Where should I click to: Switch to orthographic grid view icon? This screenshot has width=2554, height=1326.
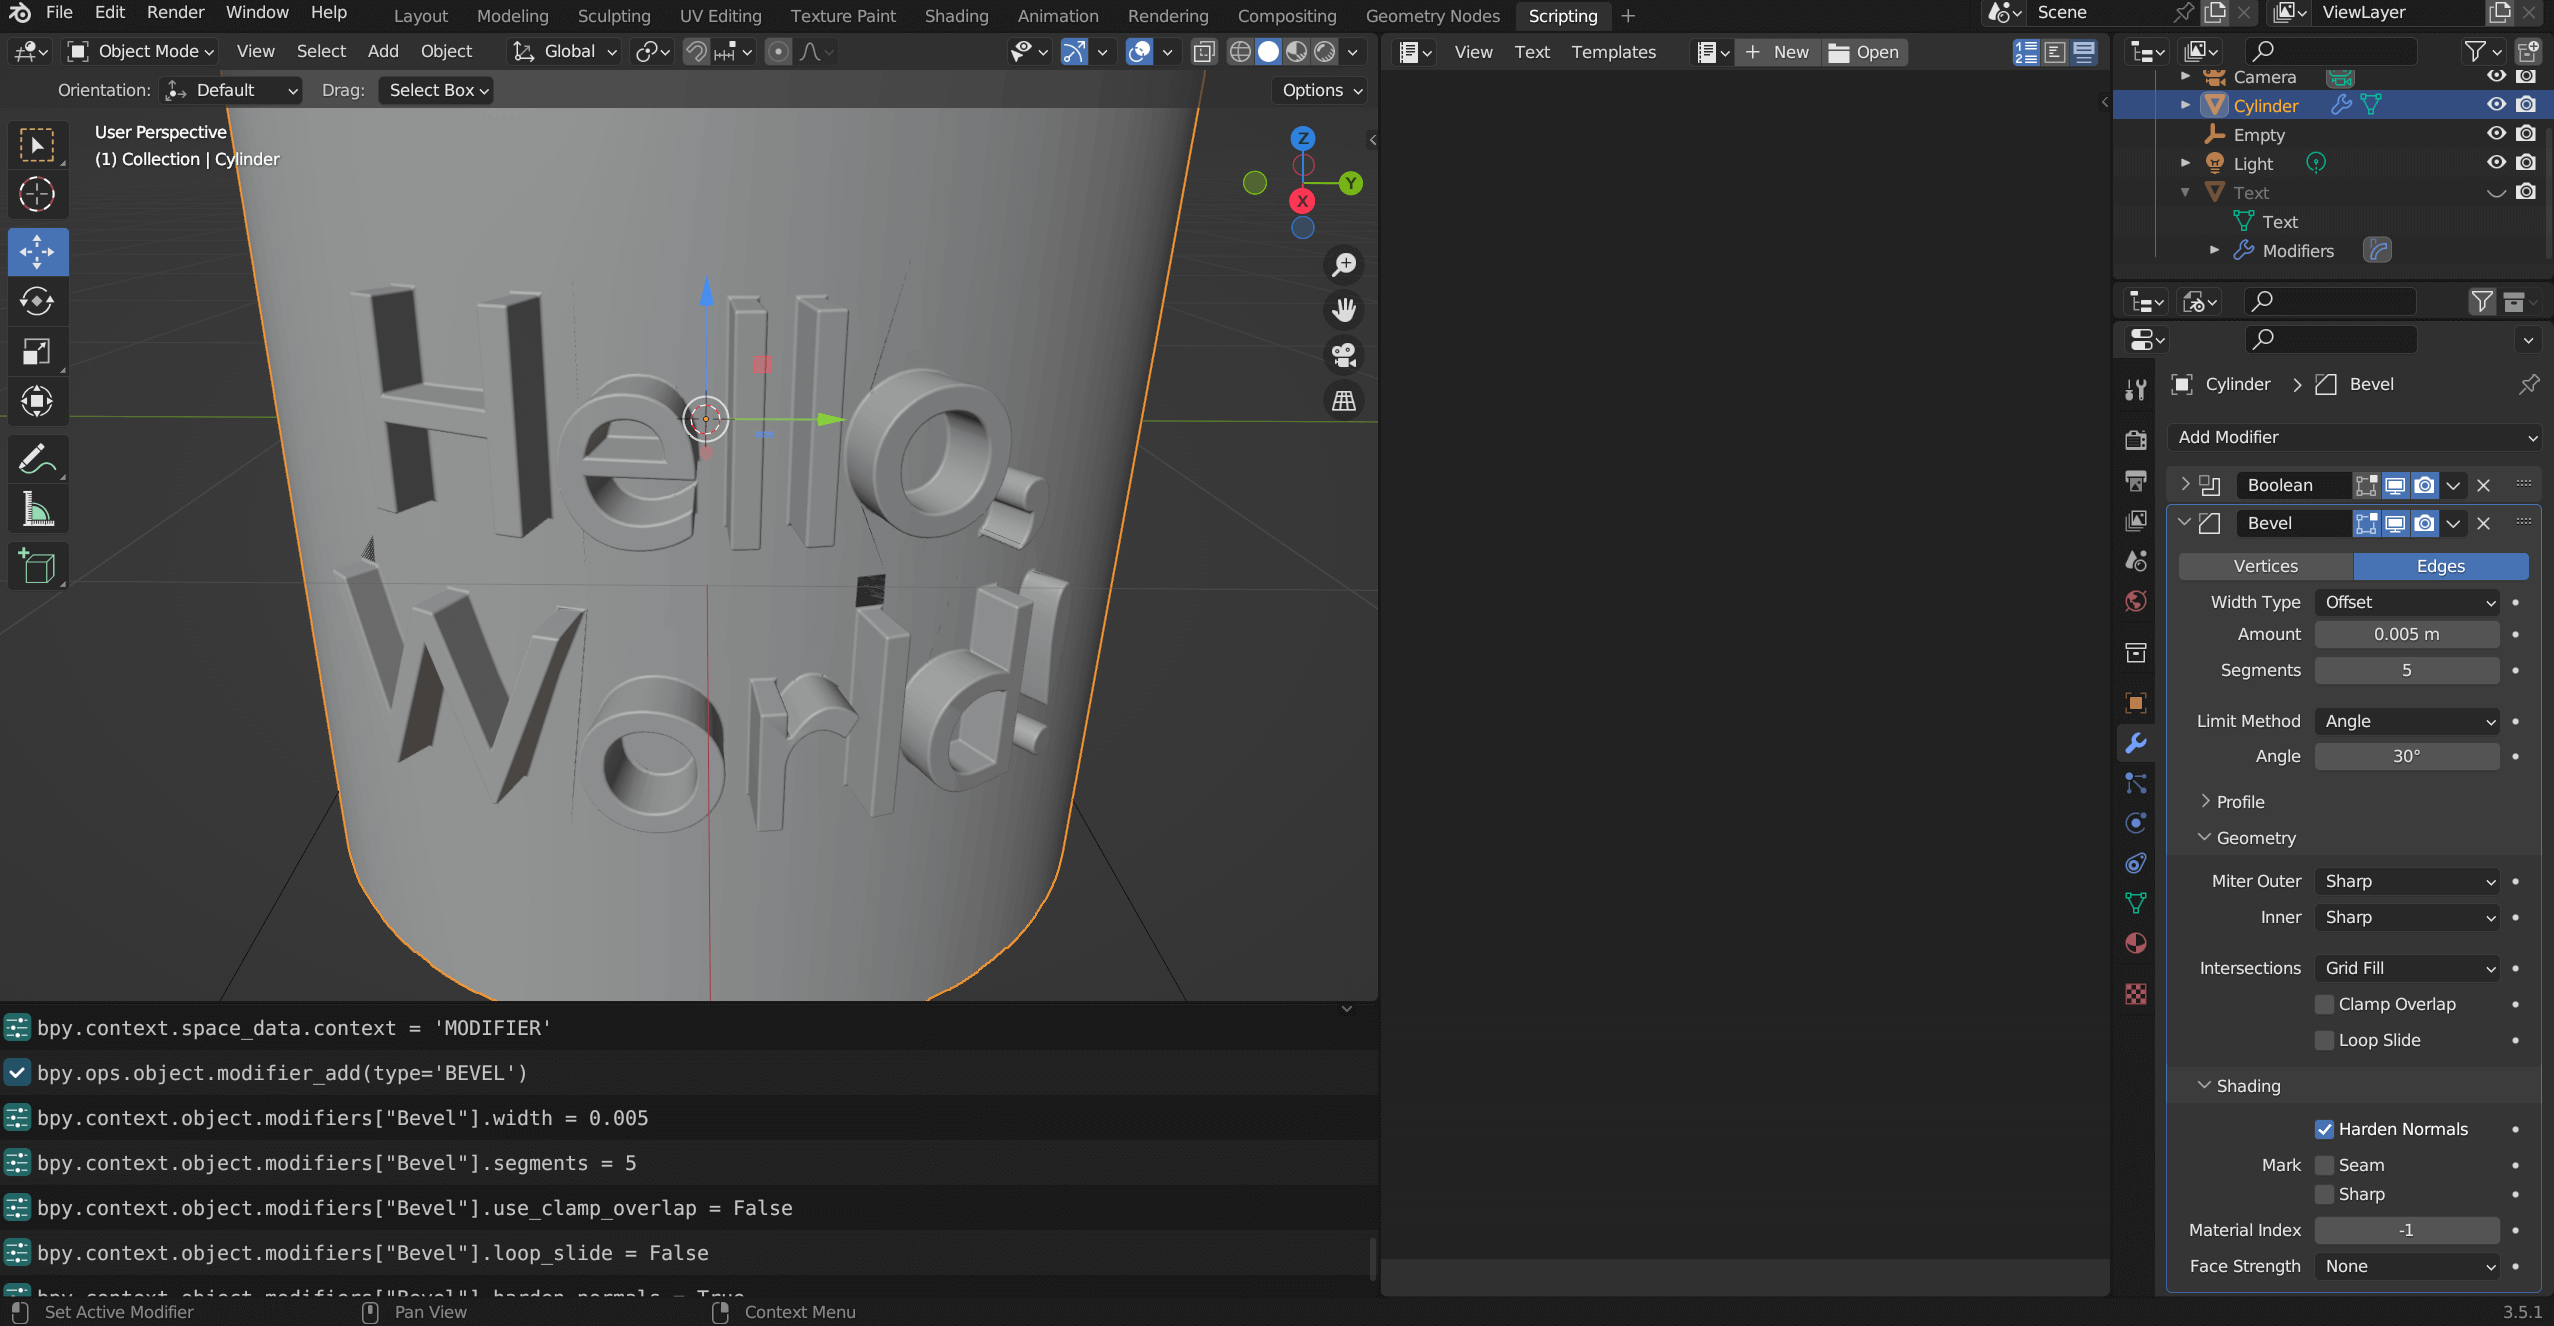(1344, 401)
